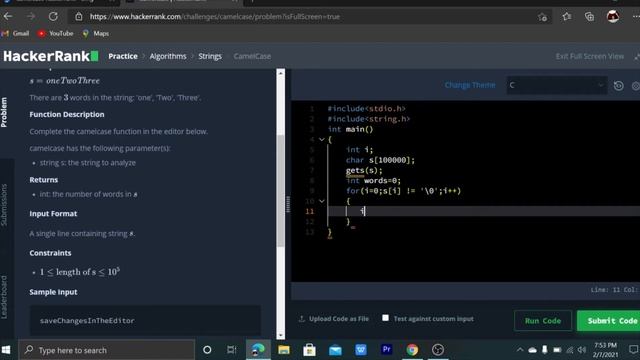This screenshot has width=640, height=360.
Task: Click the site lock icon
Action: pyautogui.click(x=79, y=17)
